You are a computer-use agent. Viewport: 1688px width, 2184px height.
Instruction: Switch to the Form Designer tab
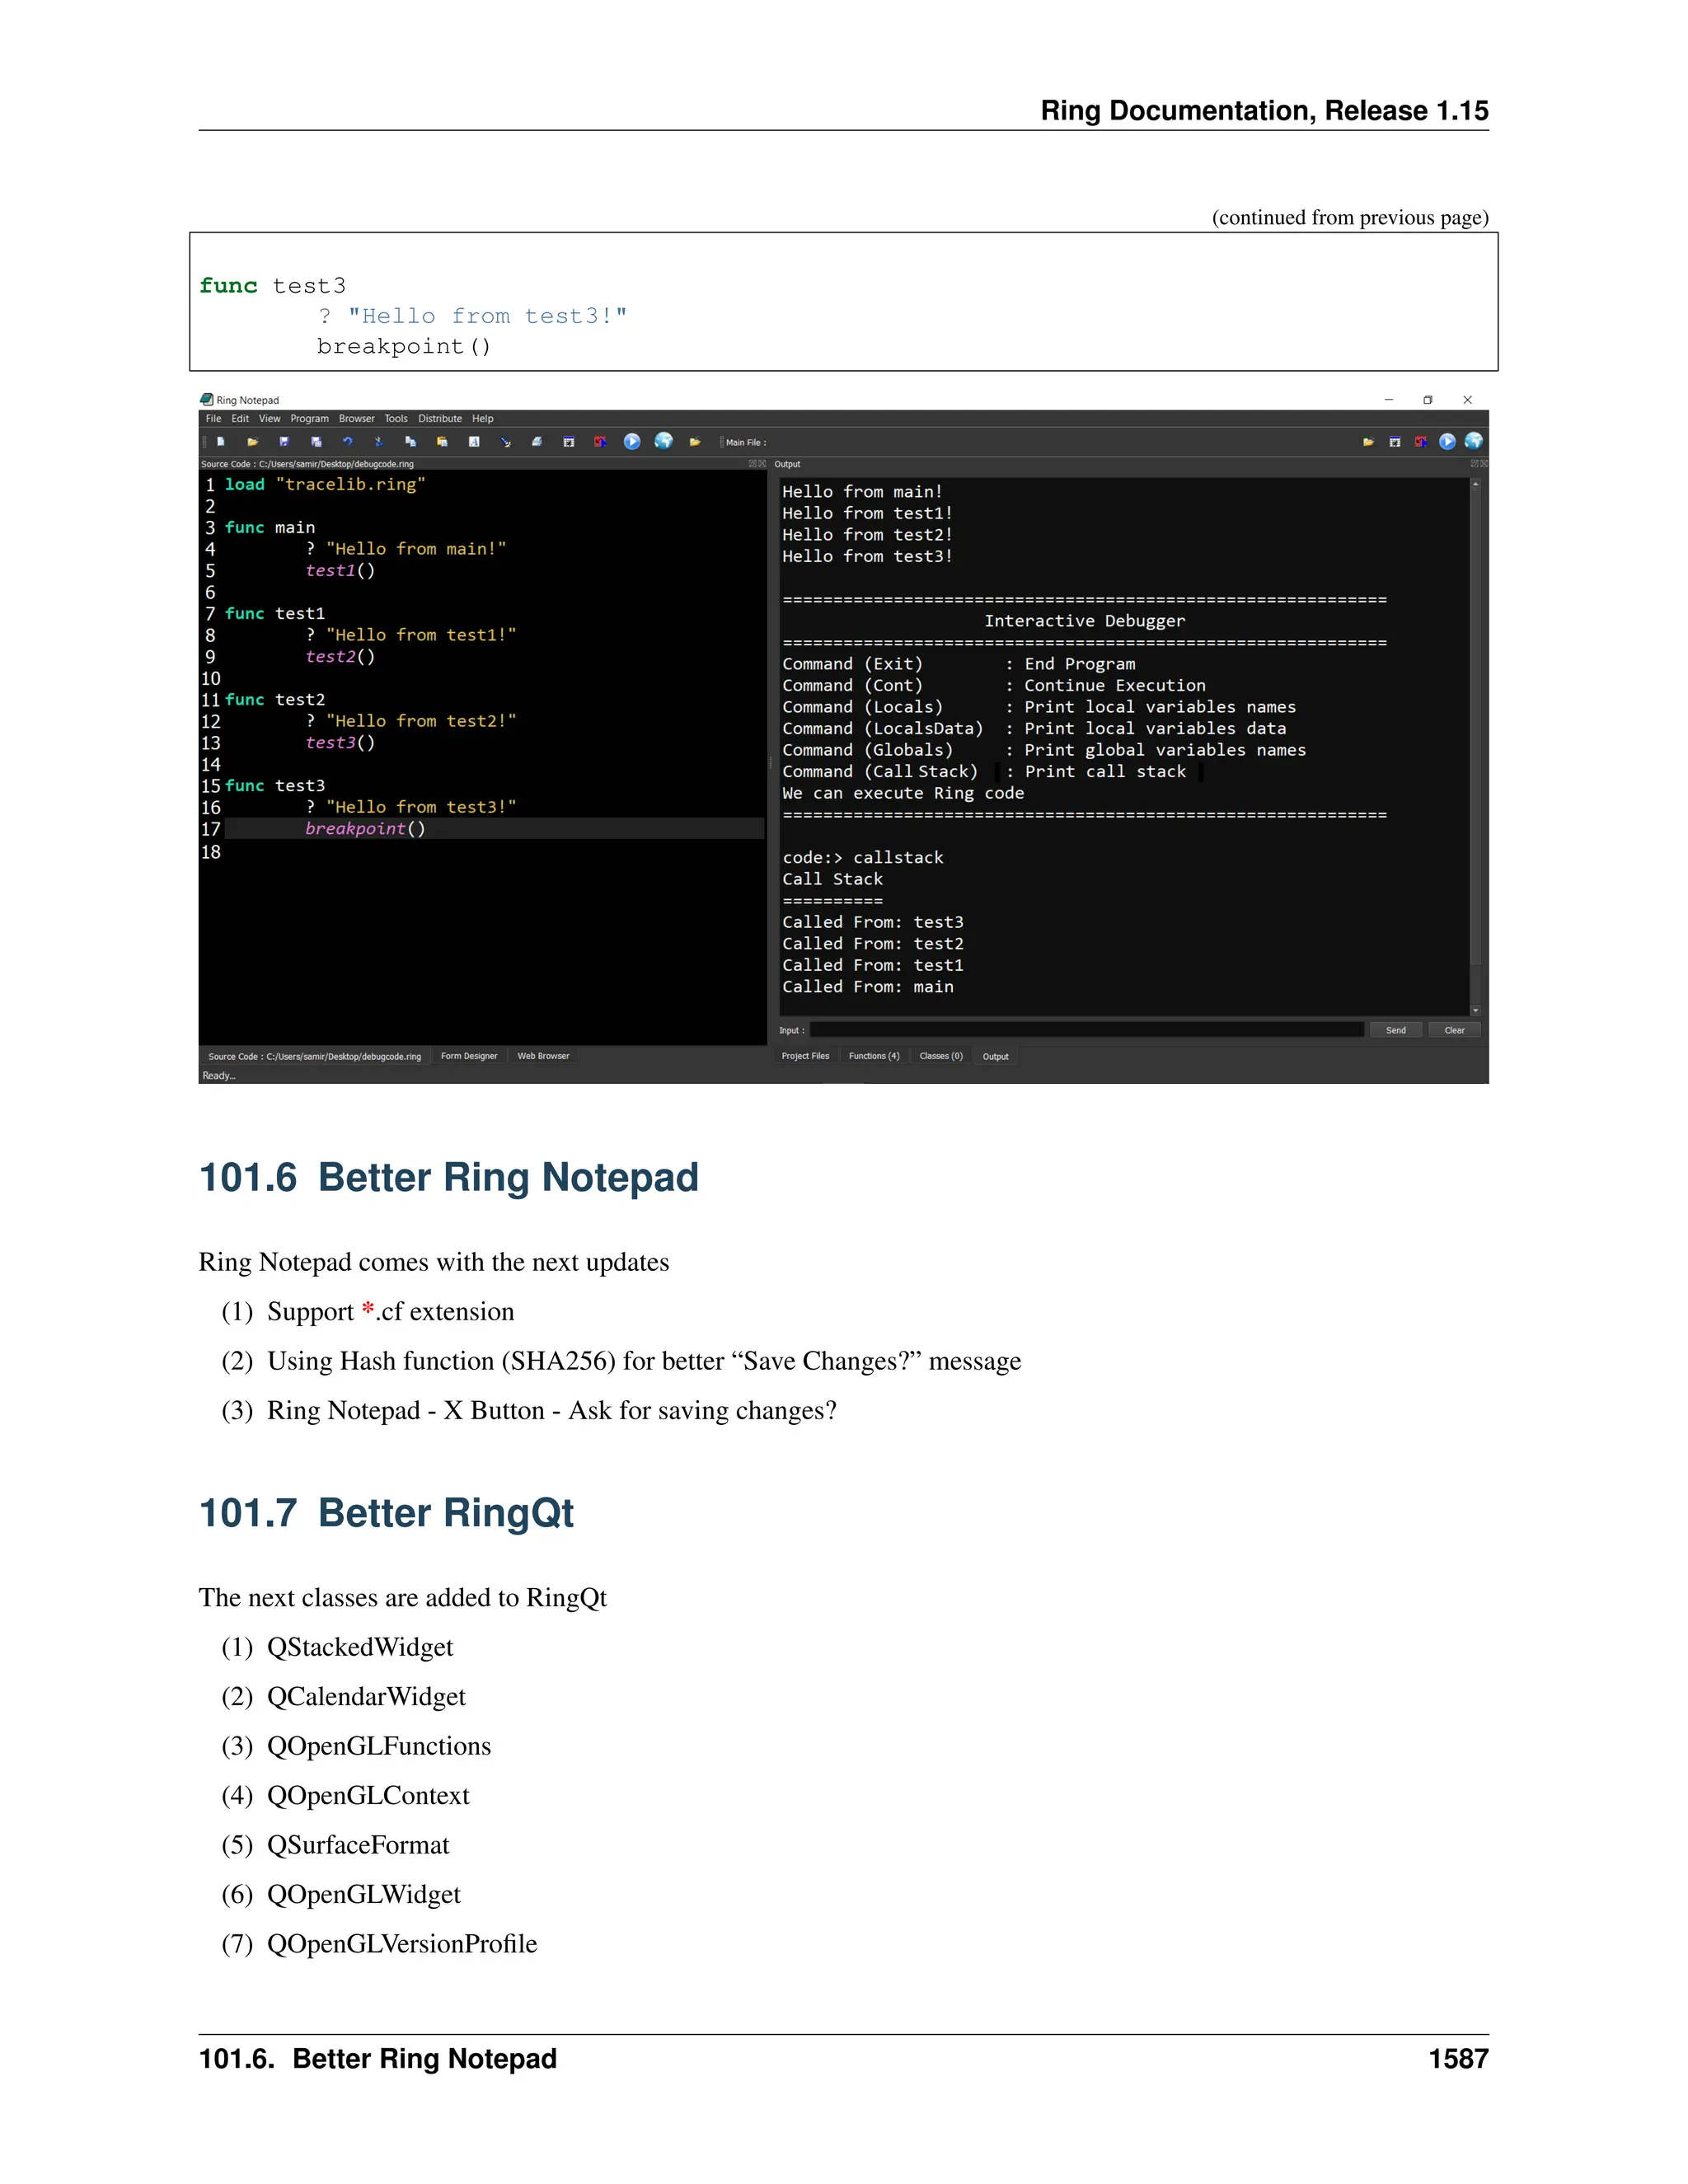pyautogui.click(x=468, y=1056)
